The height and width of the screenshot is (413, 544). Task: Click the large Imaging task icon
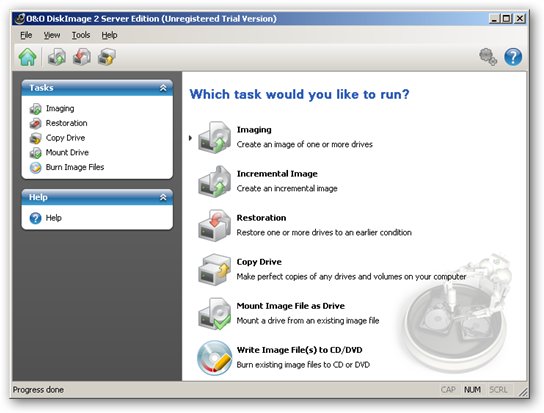click(x=214, y=137)
